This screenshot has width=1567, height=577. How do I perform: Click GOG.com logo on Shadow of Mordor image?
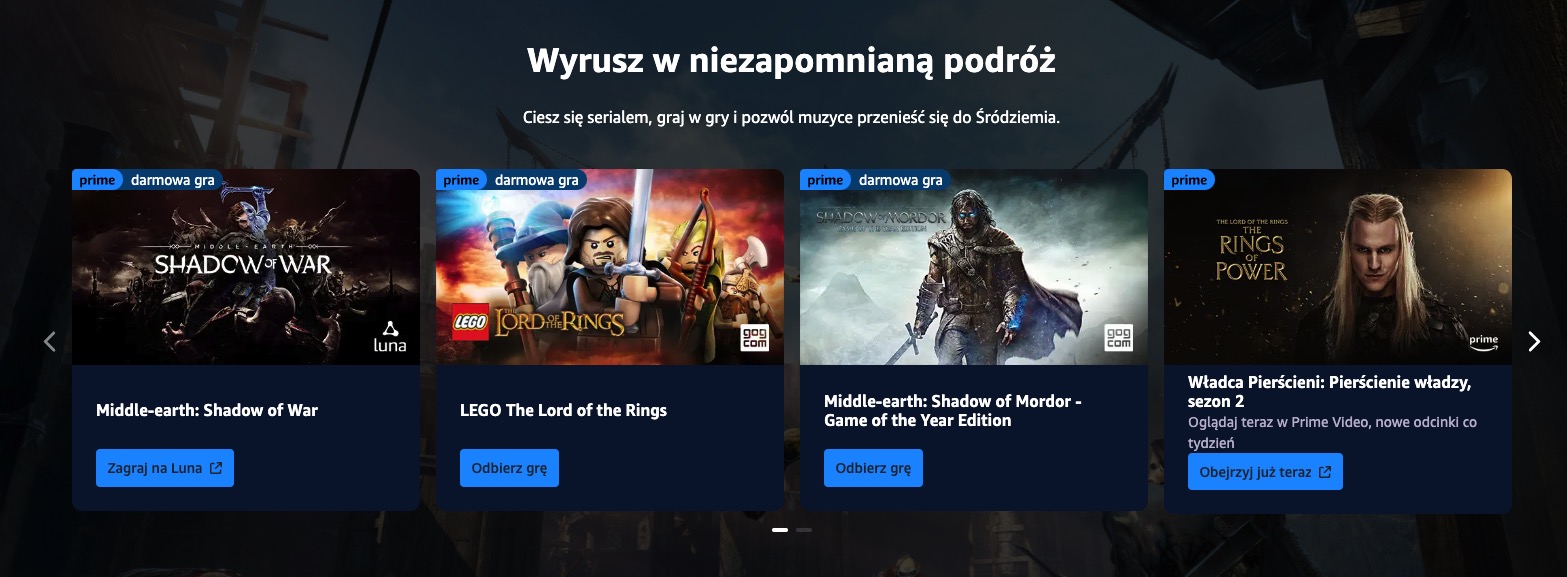coord(1118,338)
